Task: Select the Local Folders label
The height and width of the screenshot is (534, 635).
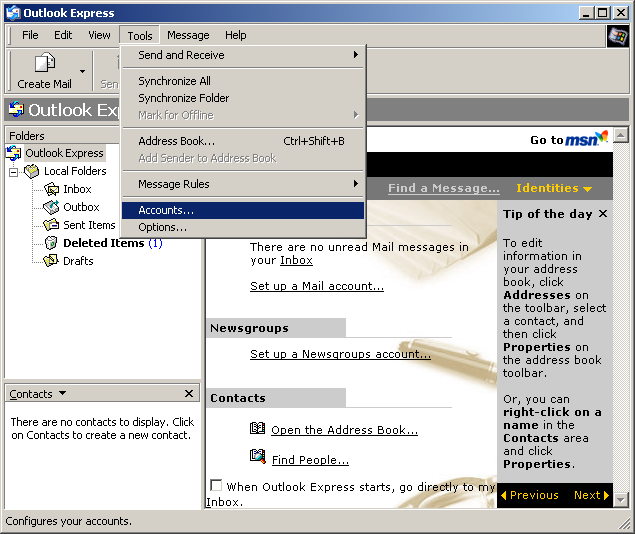Action: pyautogui.click(x=75, y=171)
